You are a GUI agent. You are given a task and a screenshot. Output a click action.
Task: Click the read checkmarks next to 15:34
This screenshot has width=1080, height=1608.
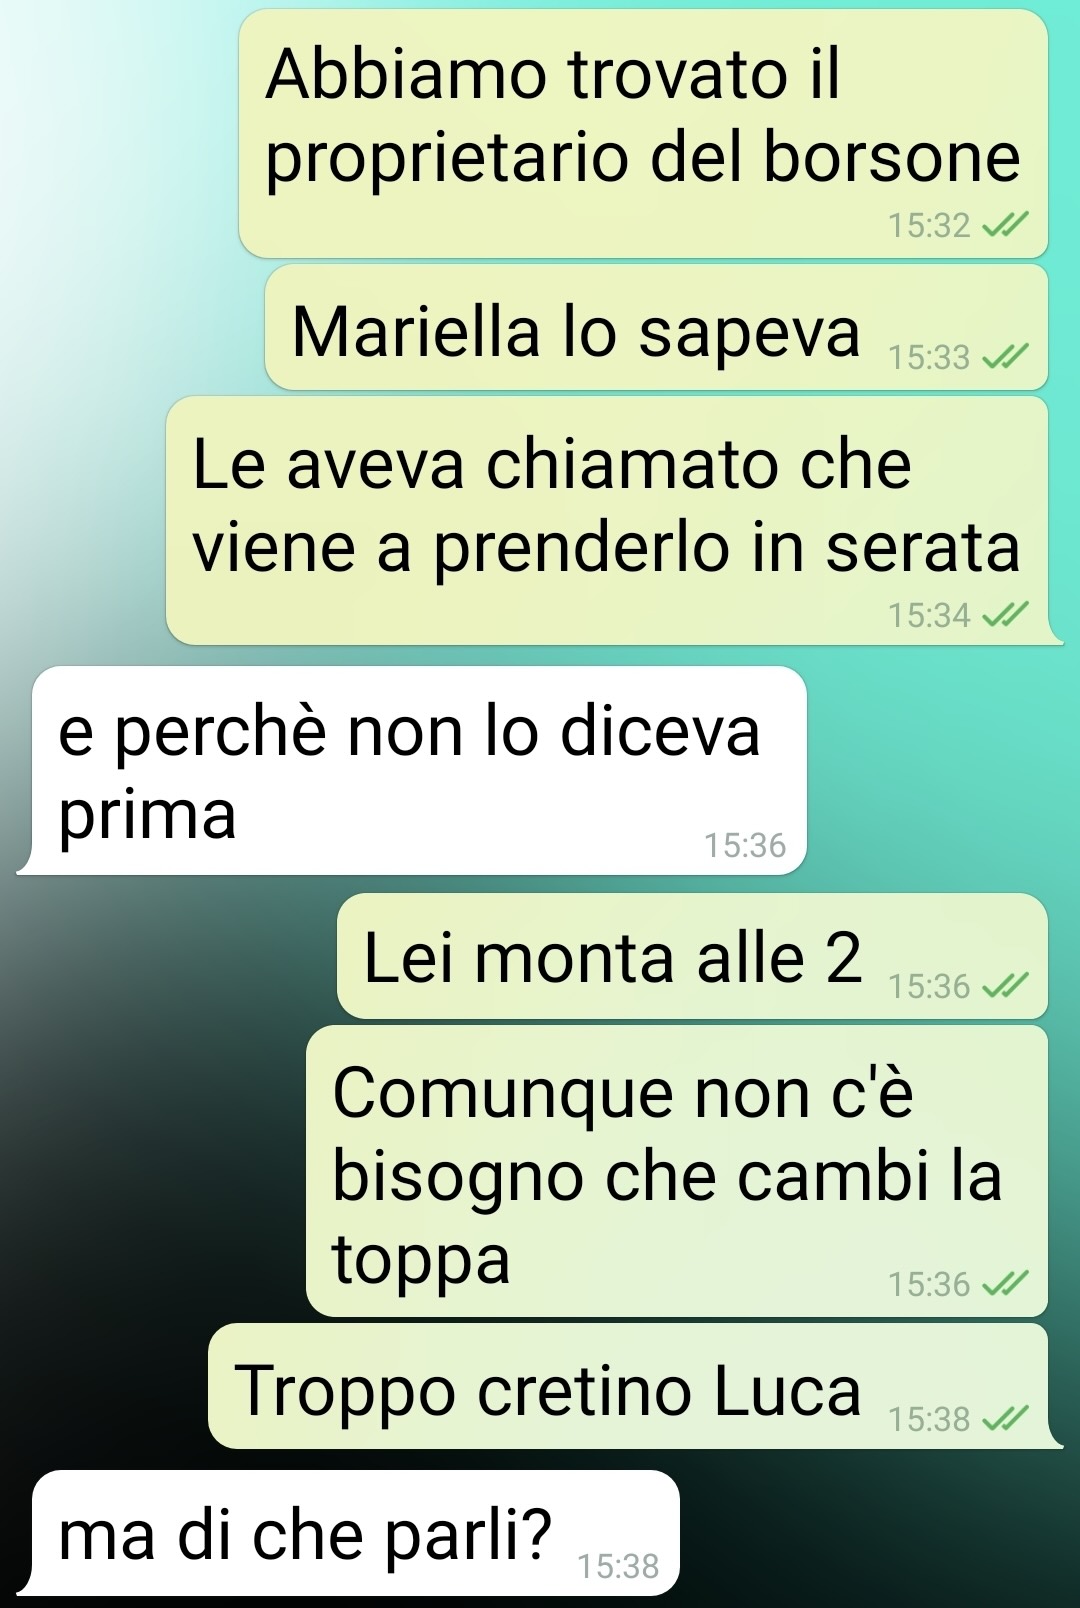point(1004,614)
